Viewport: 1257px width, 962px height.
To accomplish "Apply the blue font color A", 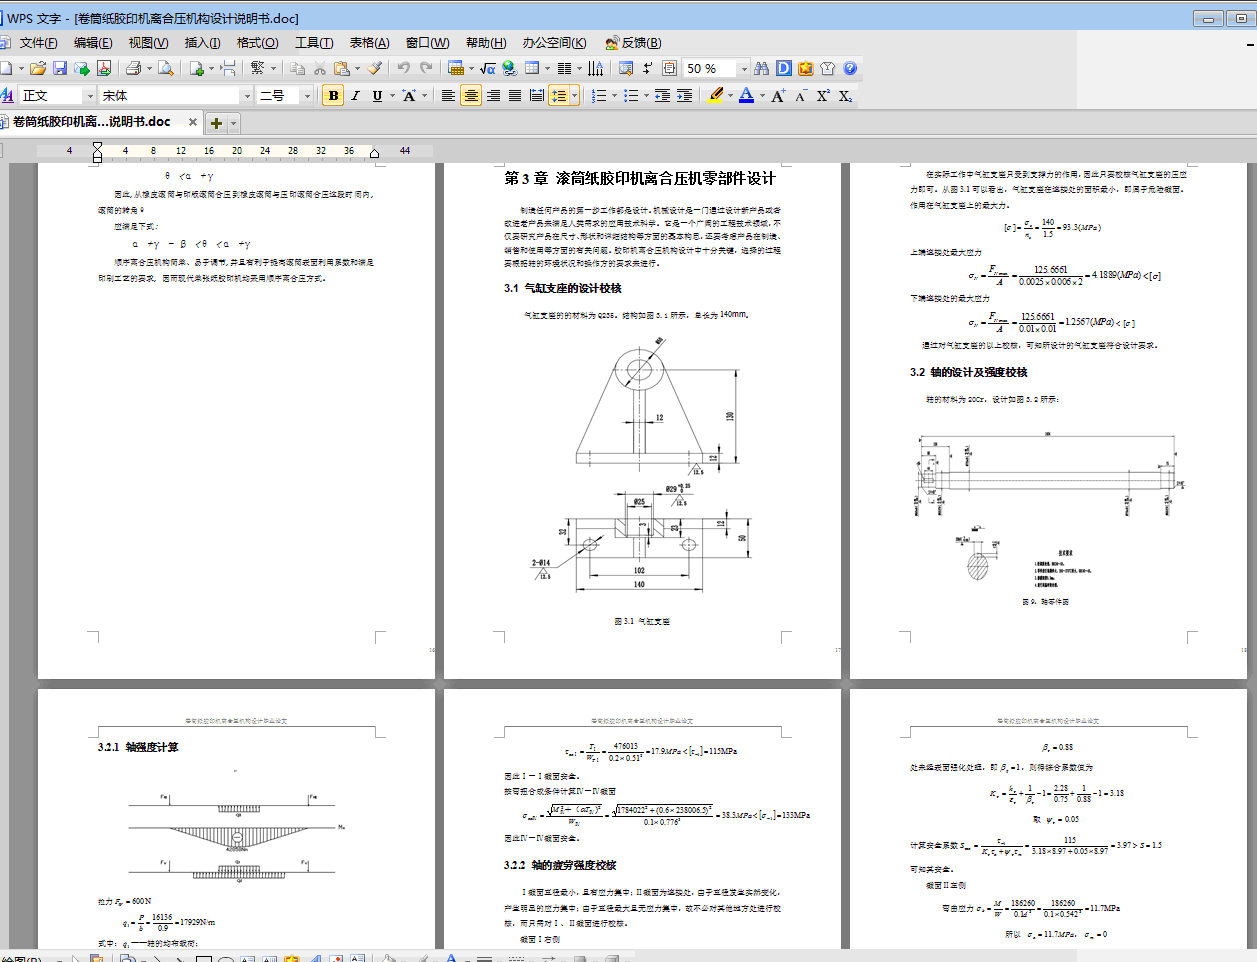I will (746, 96).
